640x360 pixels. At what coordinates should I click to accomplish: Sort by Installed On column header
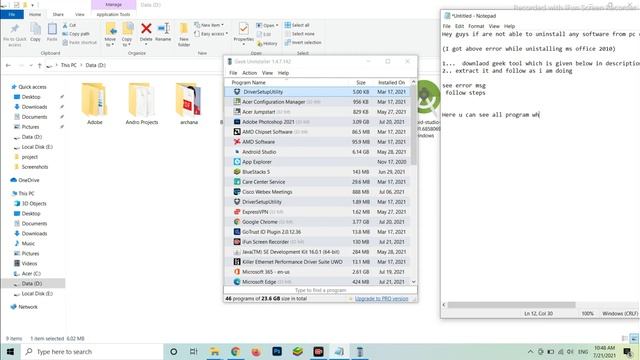pos(391,82)
